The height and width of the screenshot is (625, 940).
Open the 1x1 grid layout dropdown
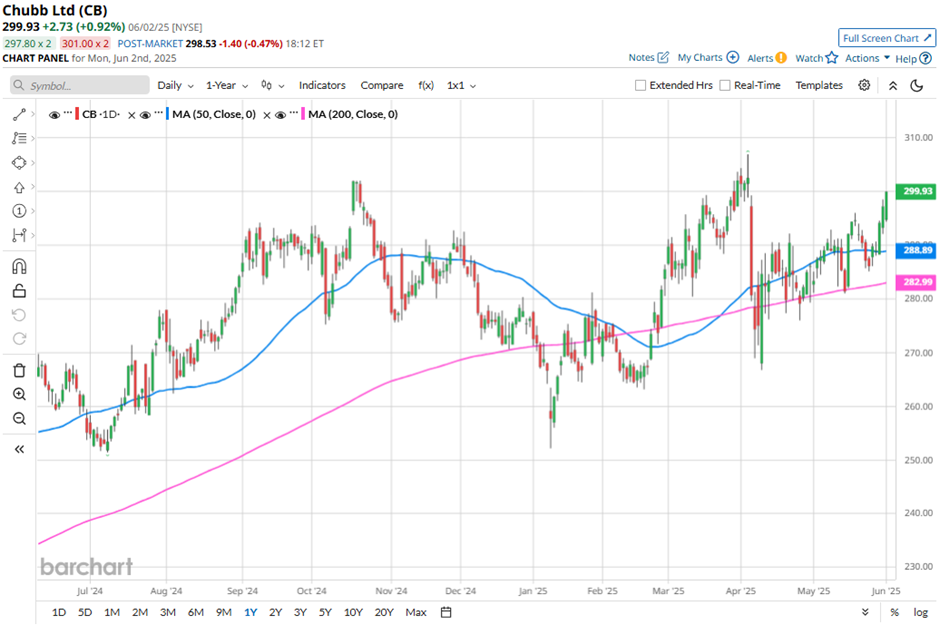(x=461, y=86)
